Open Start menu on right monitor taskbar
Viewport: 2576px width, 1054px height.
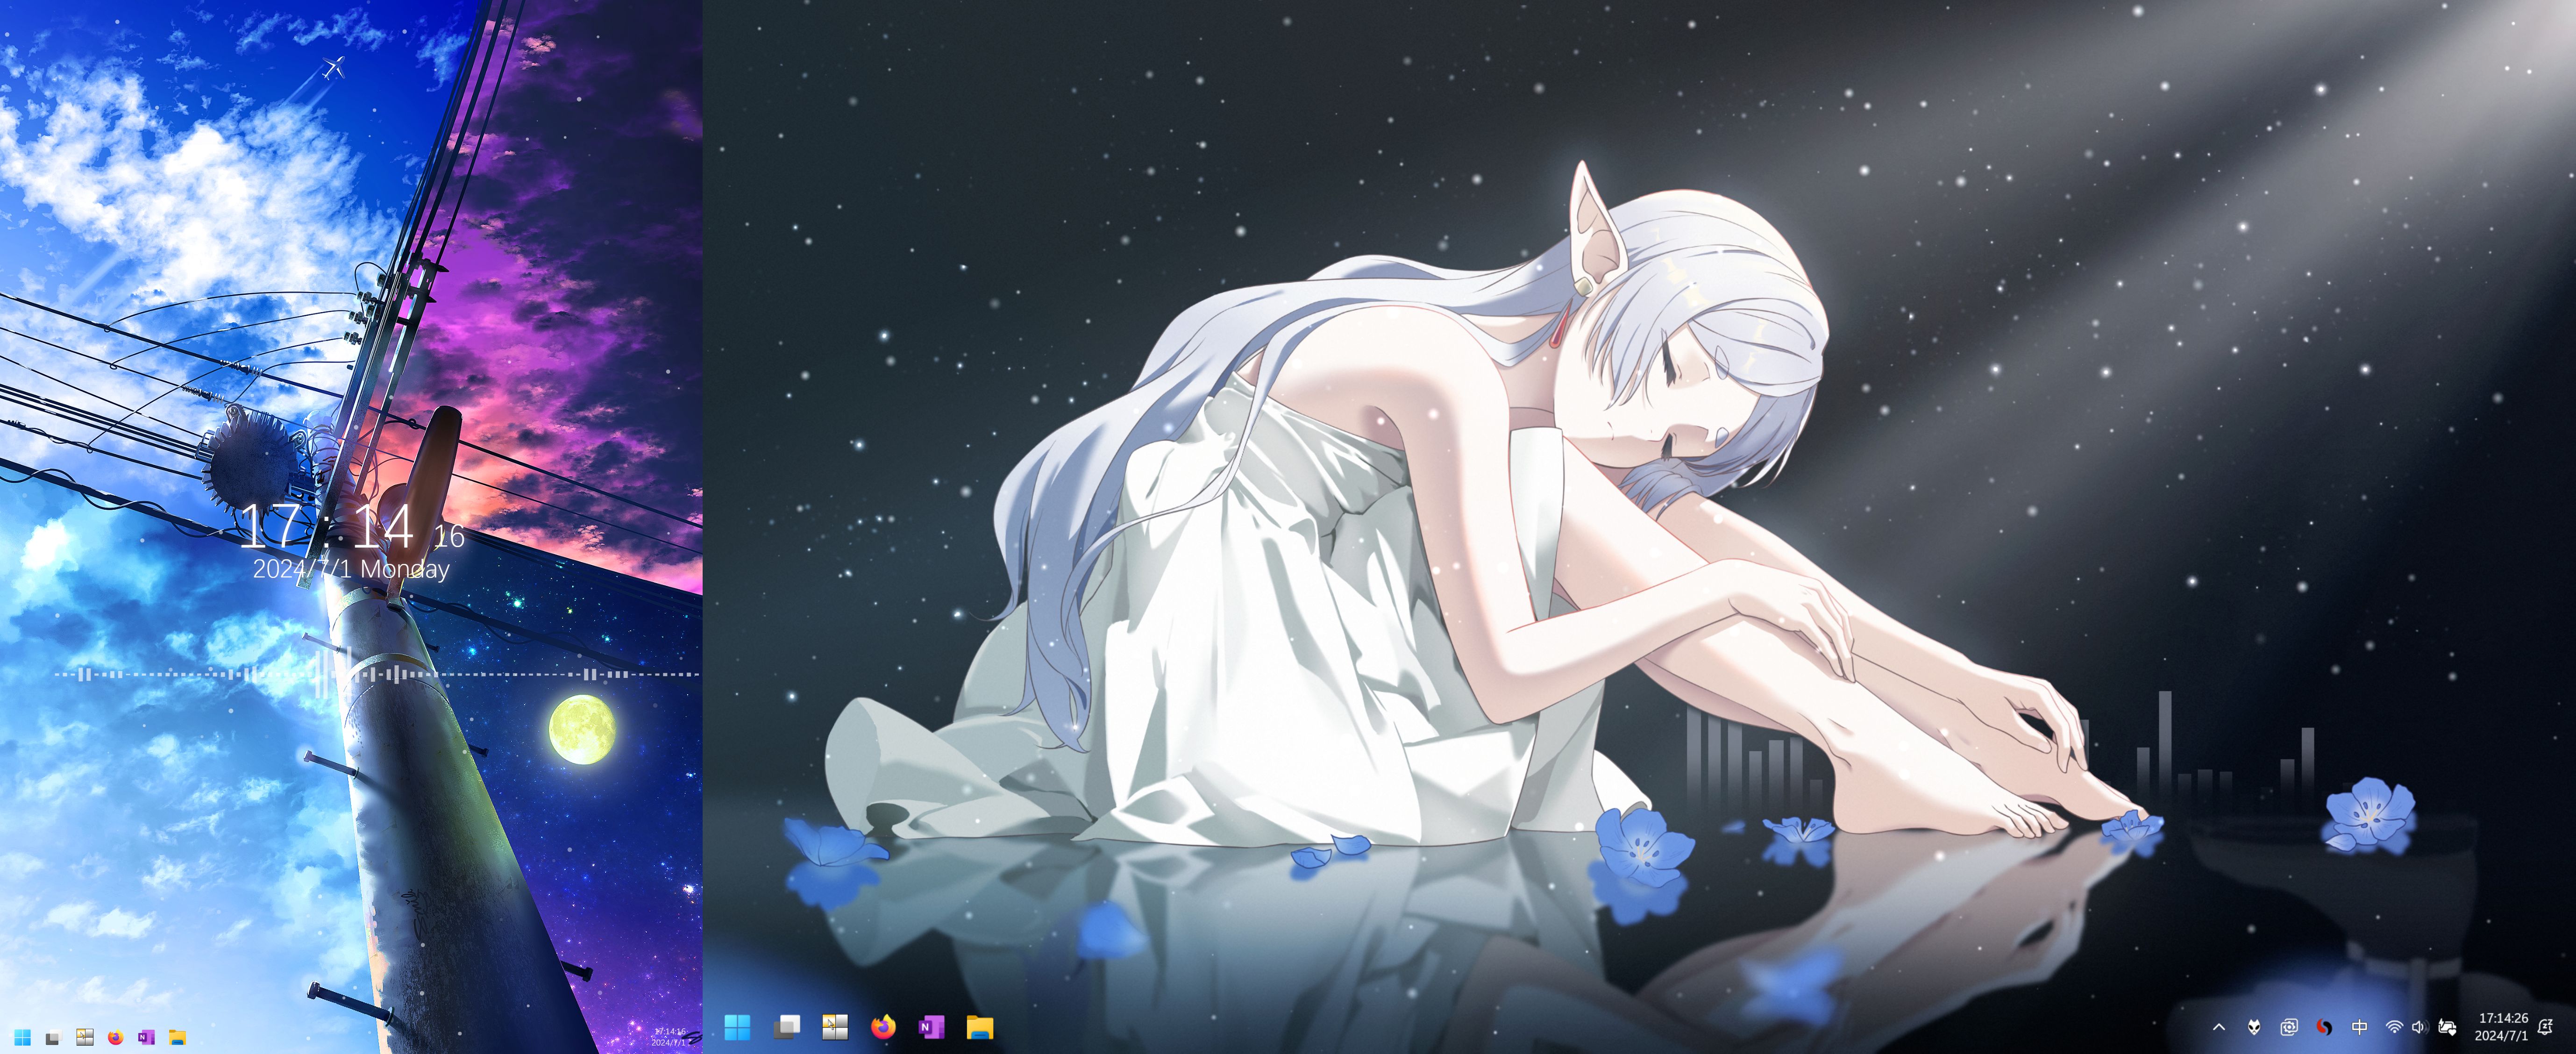pyautogui.click(x=737, y=1027)
